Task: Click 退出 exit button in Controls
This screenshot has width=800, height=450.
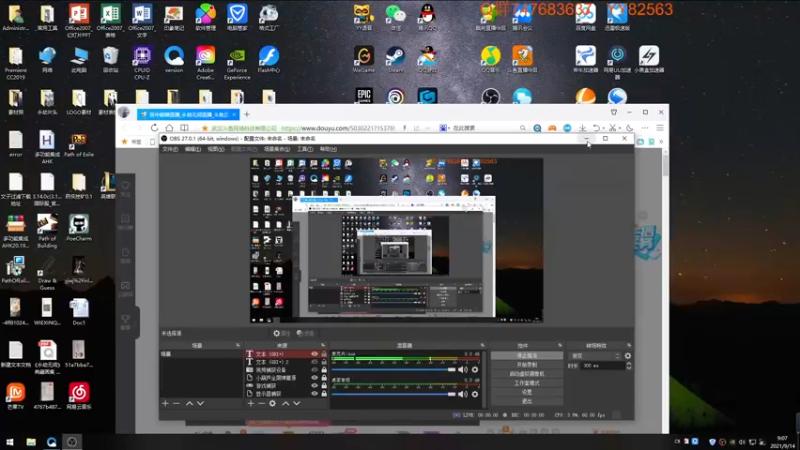Action: pos(527,402)
